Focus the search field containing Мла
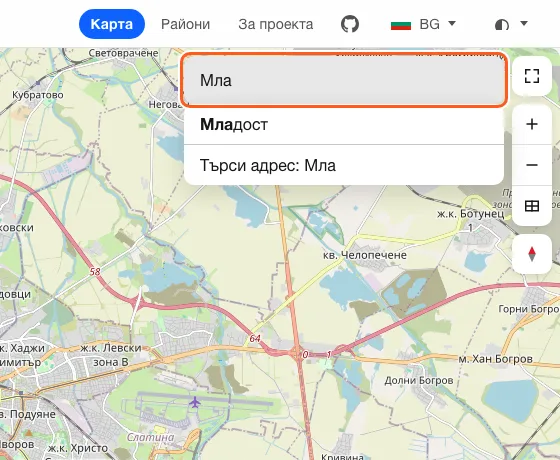This screenshot has height=460, width=560. click(x=344, y=80)
